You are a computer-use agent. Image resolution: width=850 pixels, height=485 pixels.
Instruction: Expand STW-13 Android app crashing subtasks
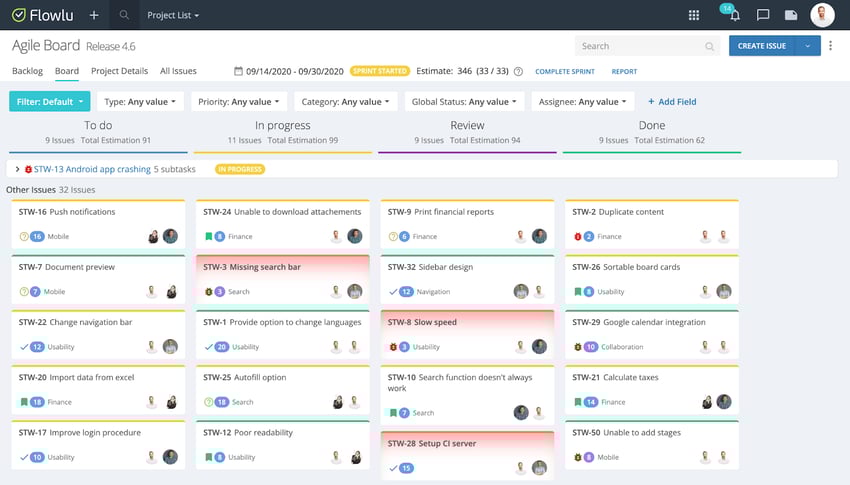click(x=17, y=169)
